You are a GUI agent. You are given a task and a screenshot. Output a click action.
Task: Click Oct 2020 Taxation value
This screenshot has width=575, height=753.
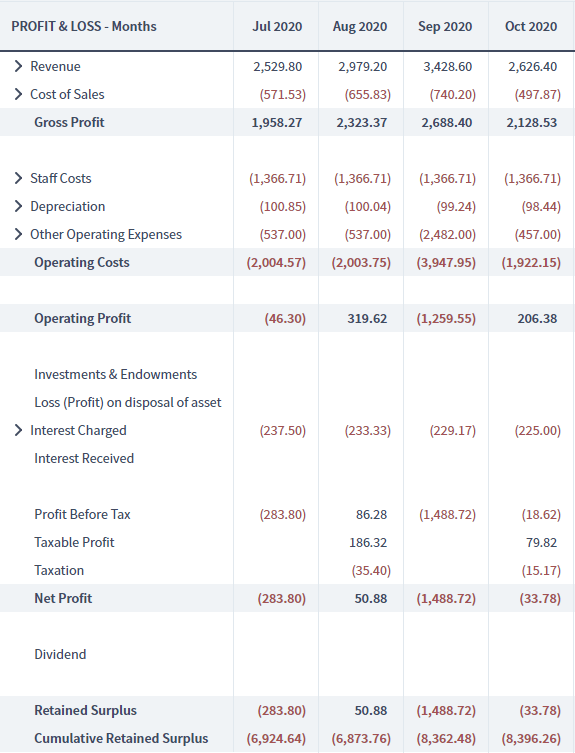click(x=541, y=571)
